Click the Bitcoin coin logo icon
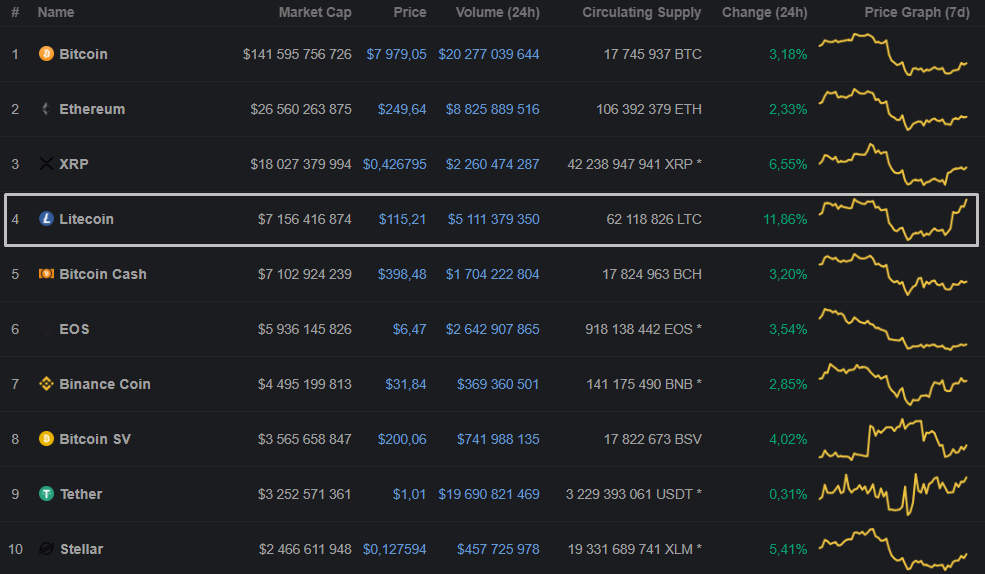 click(x=46, y=53)
